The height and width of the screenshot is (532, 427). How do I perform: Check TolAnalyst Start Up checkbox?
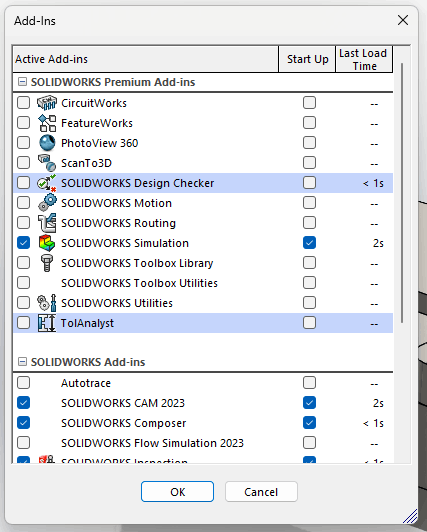coord(309,323)
